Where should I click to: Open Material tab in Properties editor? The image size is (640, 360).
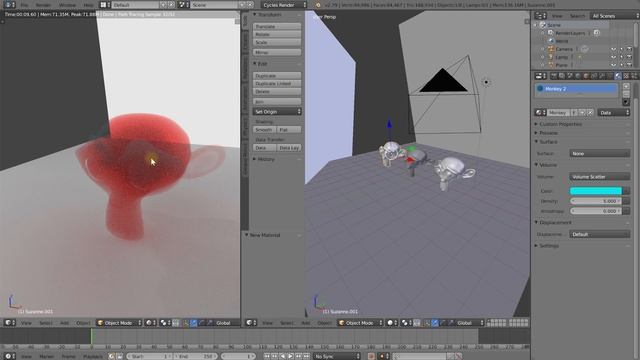point(618,76)
